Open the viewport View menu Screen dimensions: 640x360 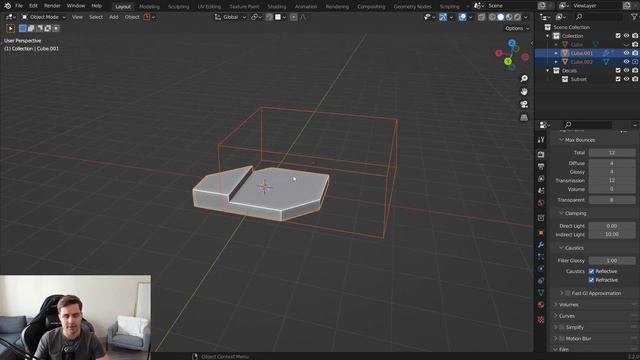click(77, 17)
